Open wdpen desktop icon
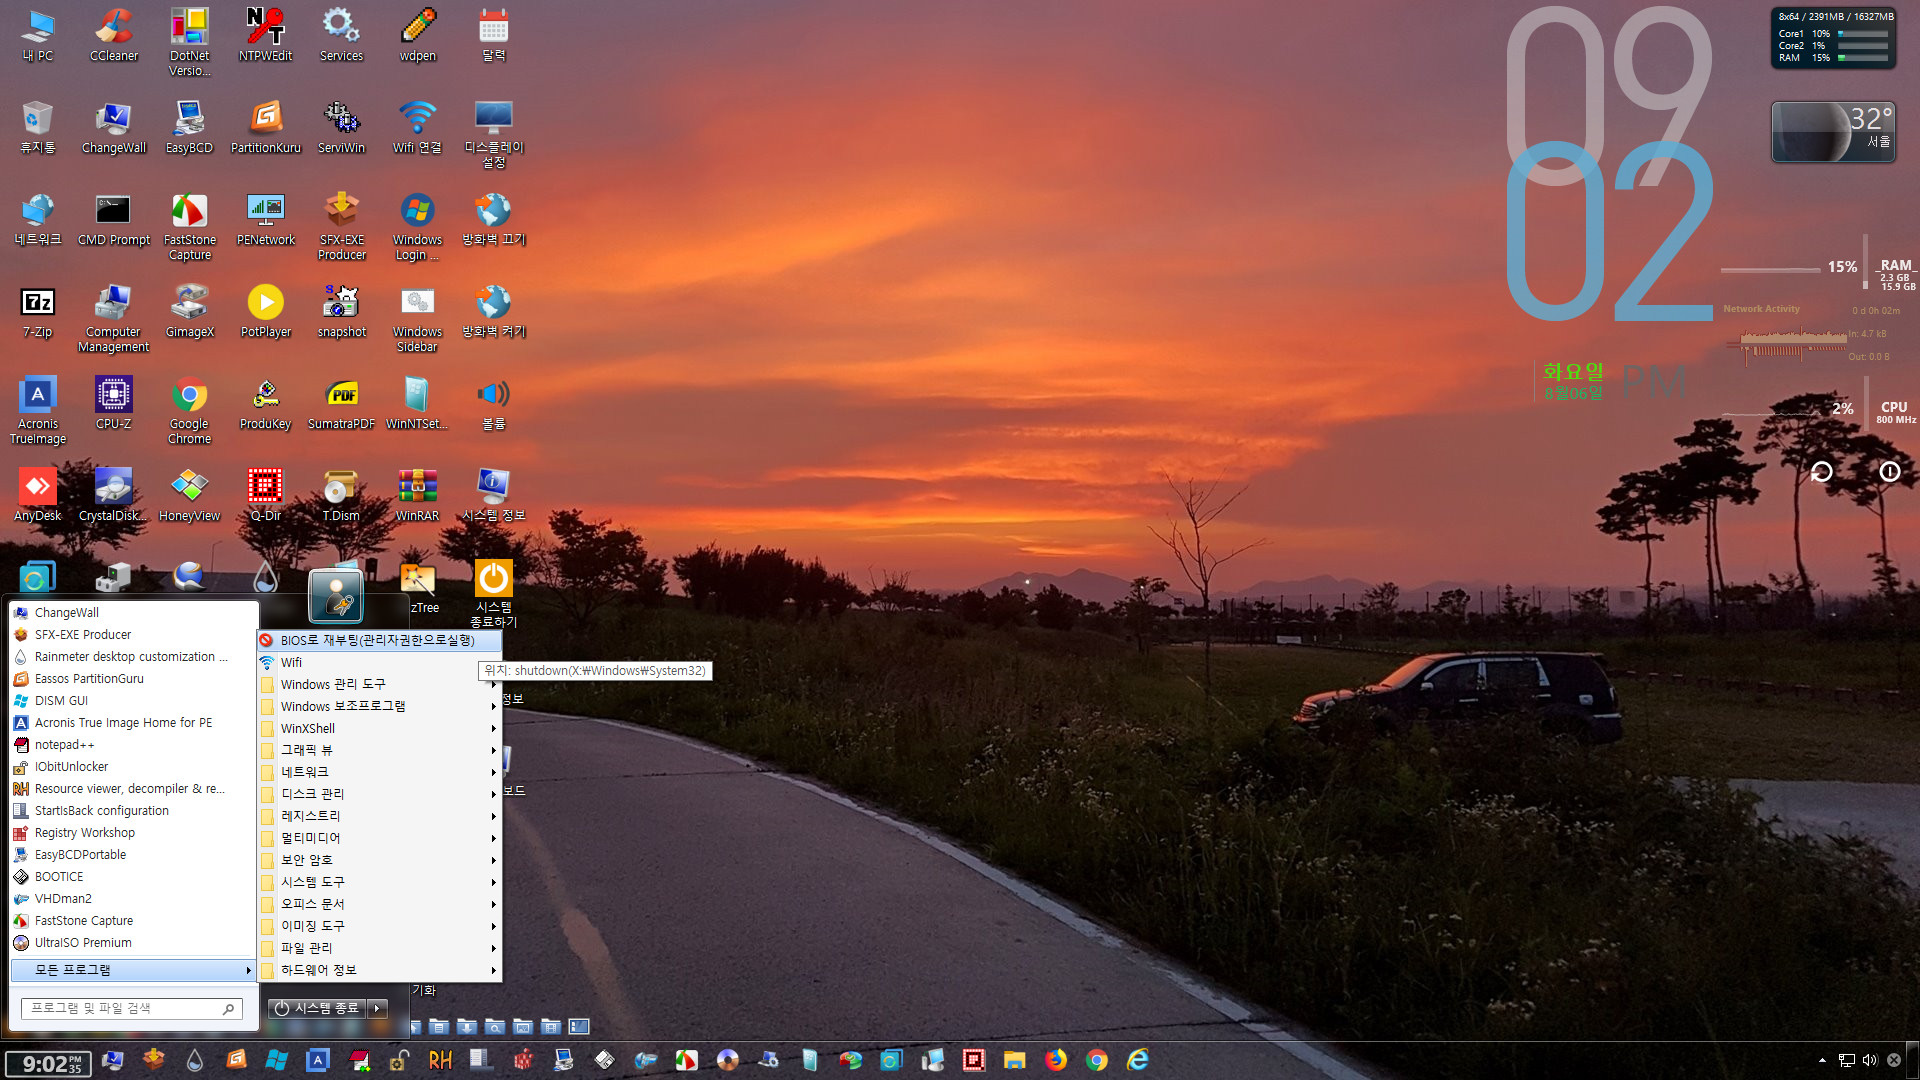This screenshot has height=1080, width=1920. [x=417, y=35]
